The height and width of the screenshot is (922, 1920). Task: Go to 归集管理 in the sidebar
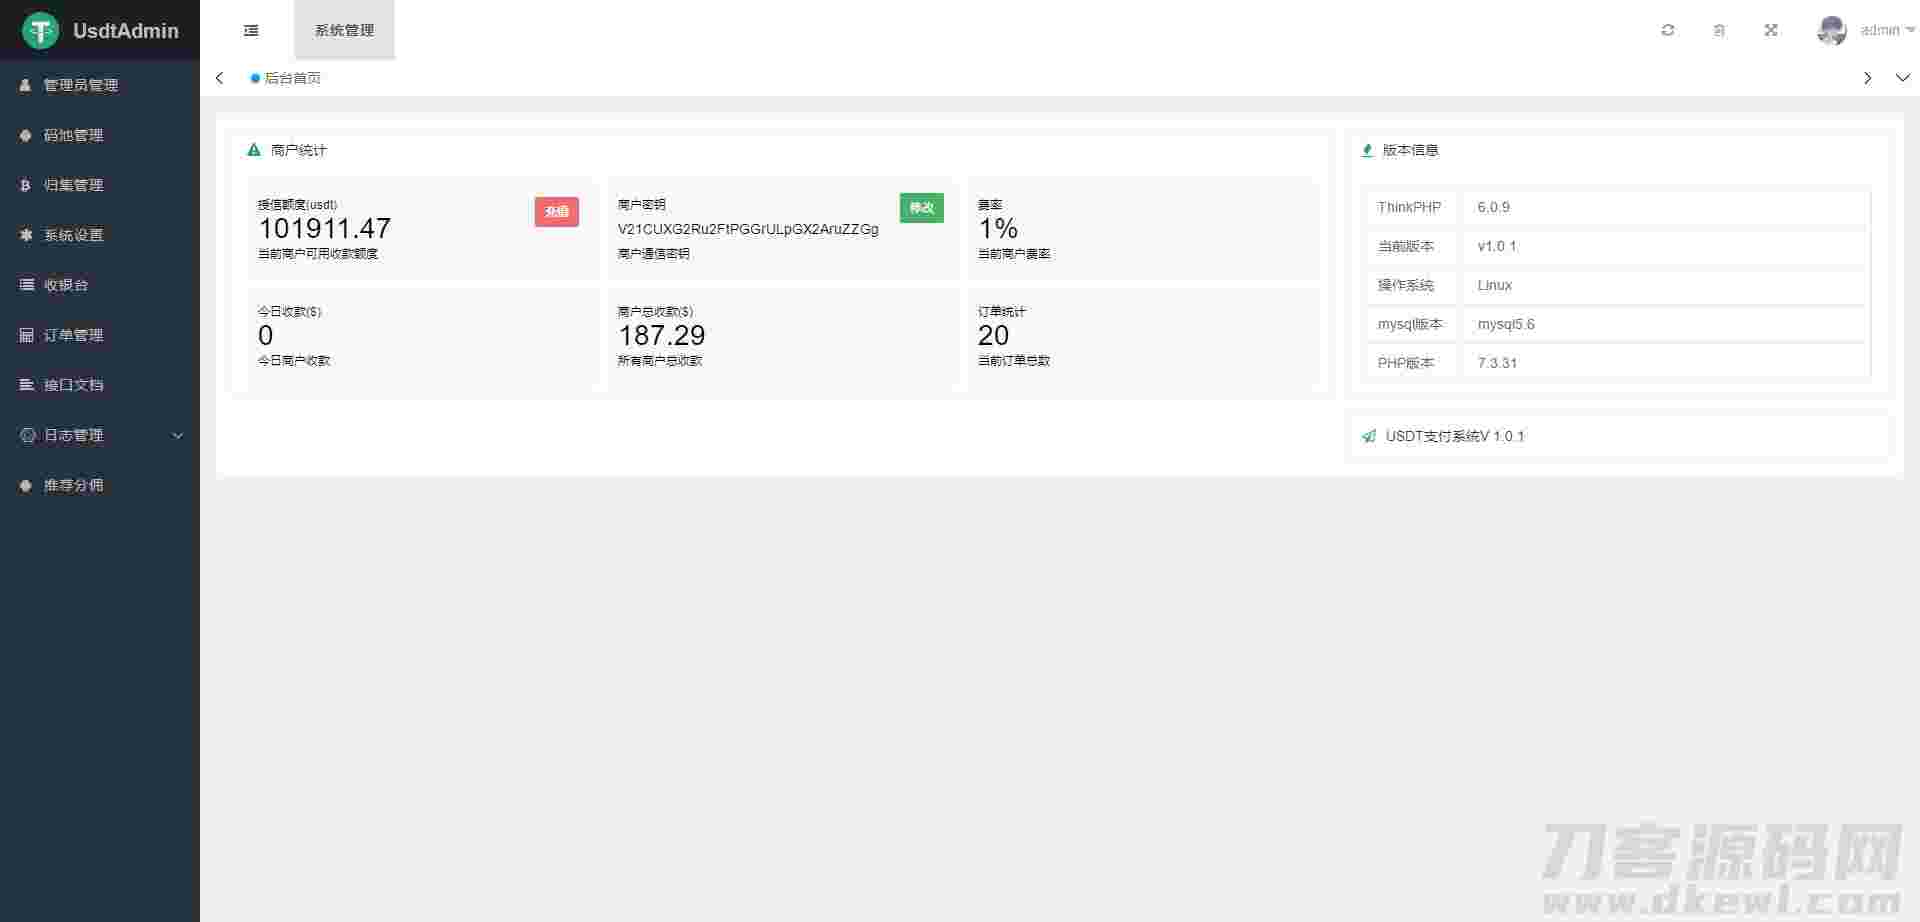pos(100,185)
